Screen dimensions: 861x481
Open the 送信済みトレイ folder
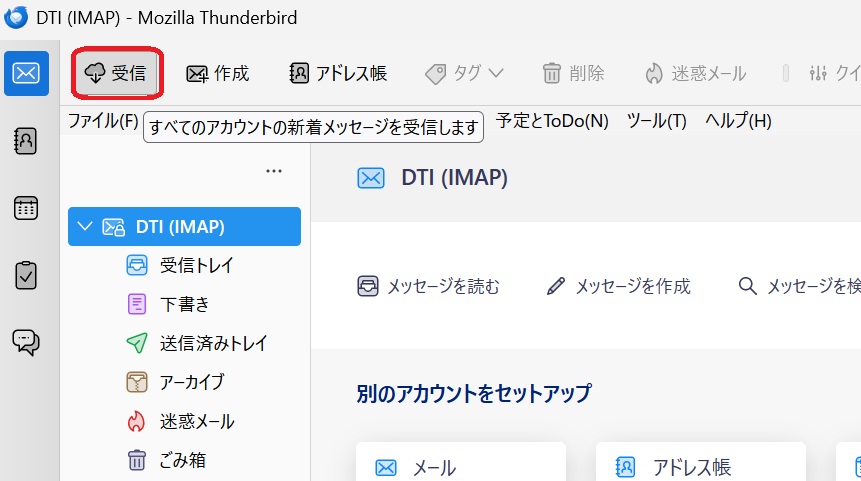[x=184, y=343]
